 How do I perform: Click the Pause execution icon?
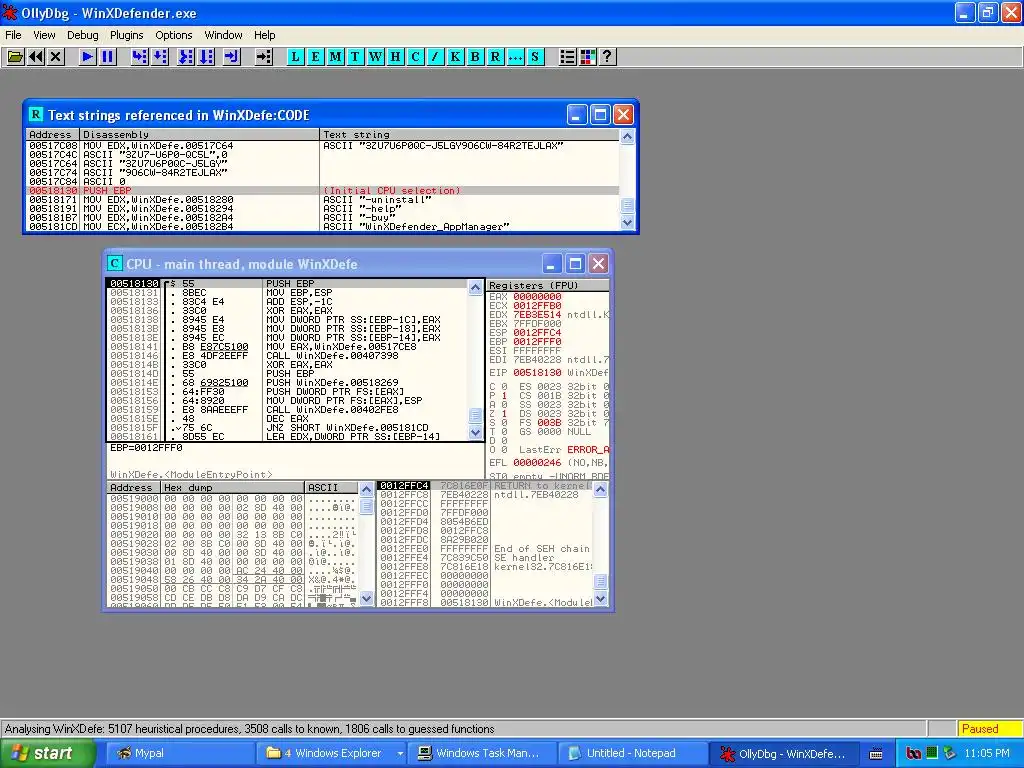[107, 57]
